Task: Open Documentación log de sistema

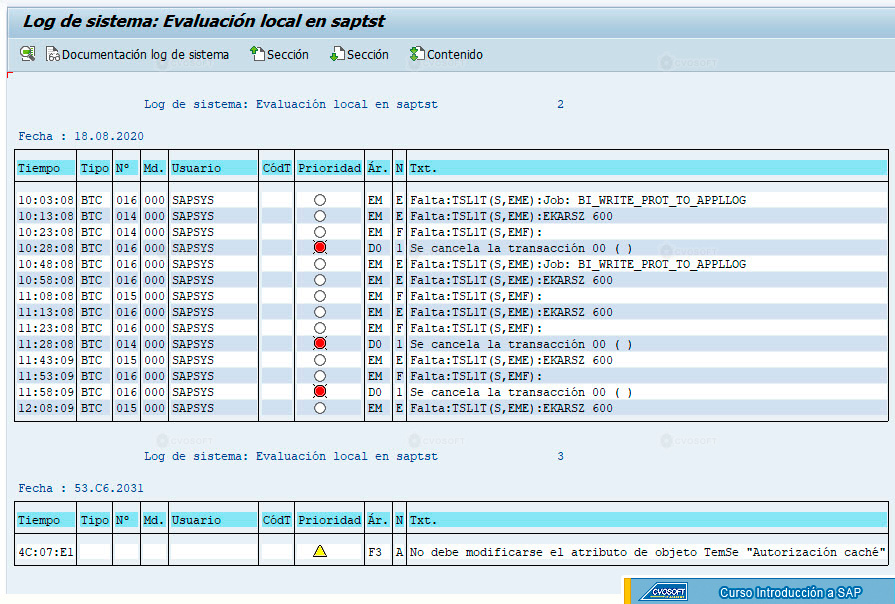Action: (x=138, y=54)
